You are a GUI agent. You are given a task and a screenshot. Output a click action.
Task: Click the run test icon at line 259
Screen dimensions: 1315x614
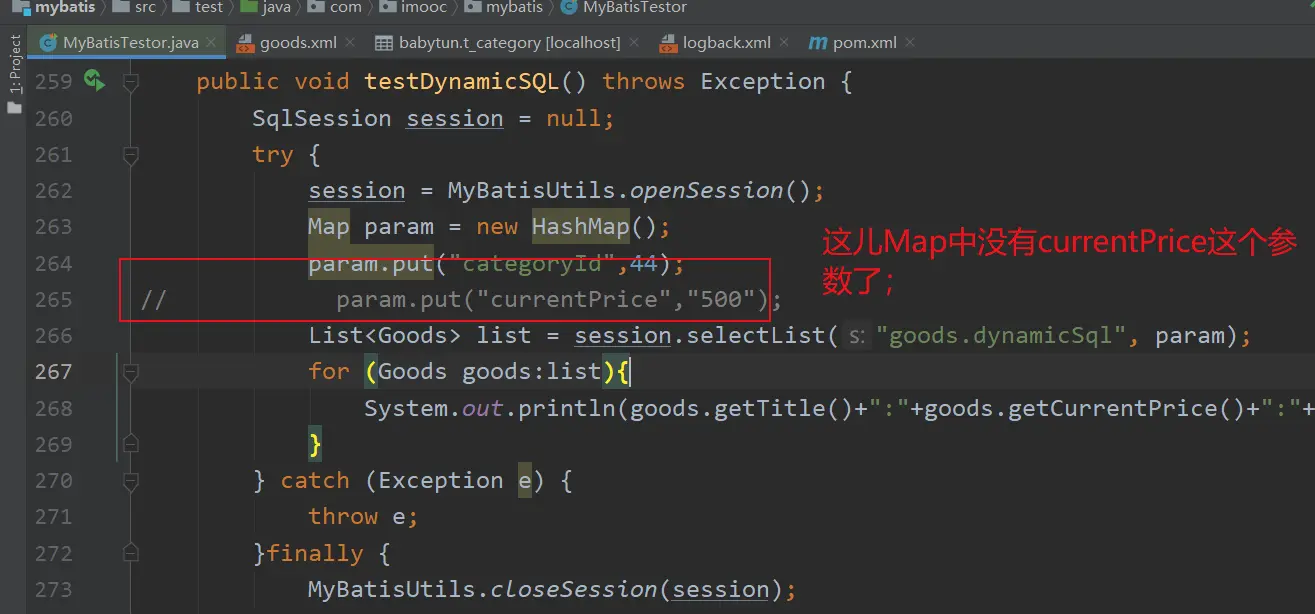click(94, 80)
